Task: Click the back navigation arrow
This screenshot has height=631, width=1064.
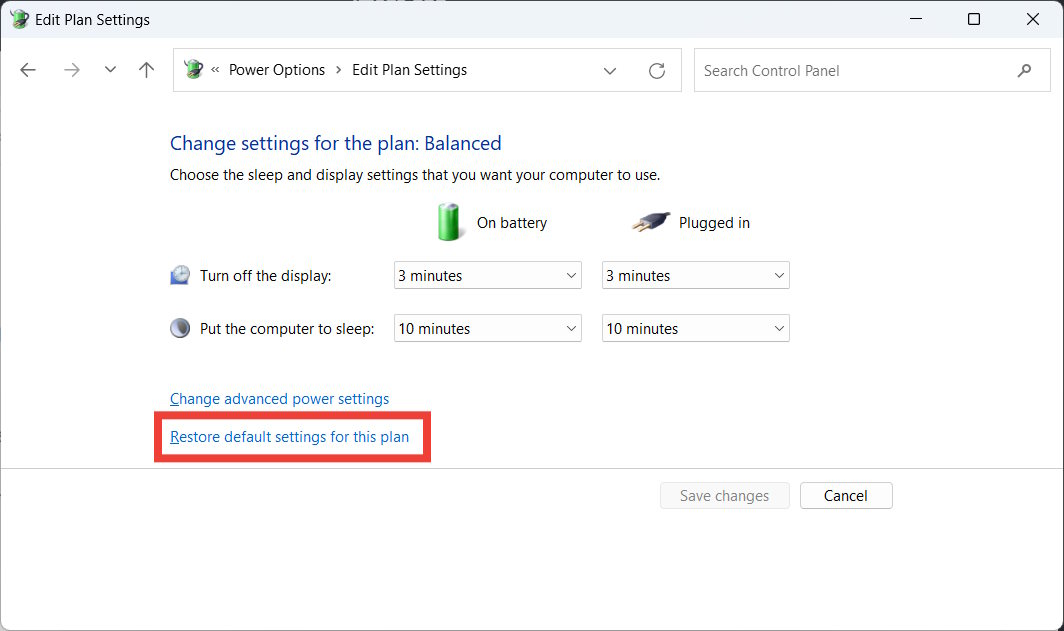Action: coord(27,70)
